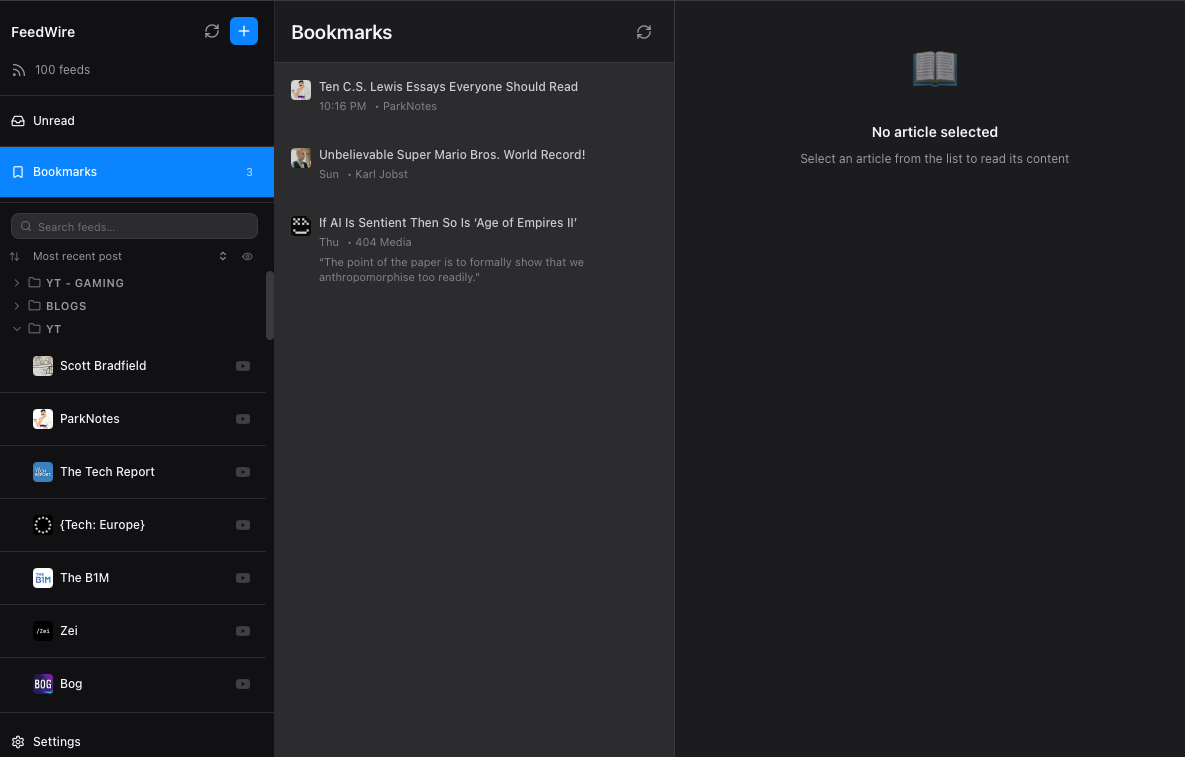Click YouTube icon on The Tech Report row

[x=243, y=471]
